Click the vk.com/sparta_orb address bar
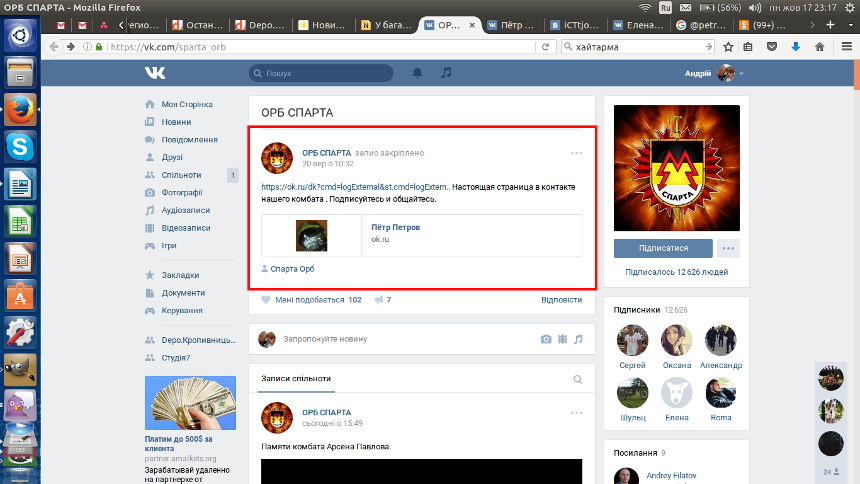This screenshot has width=860, height=484. point(321,47)
